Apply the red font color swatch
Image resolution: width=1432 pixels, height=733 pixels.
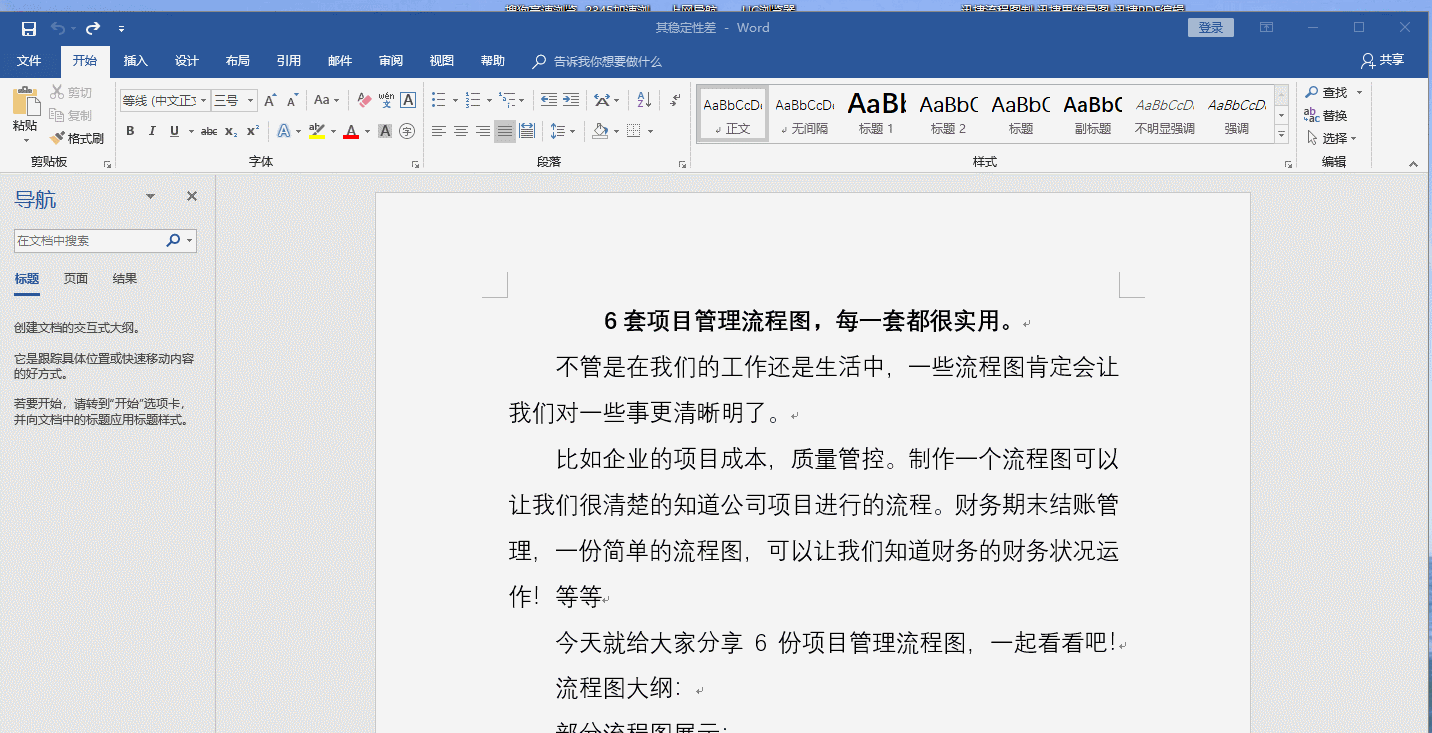click(351, 131)
